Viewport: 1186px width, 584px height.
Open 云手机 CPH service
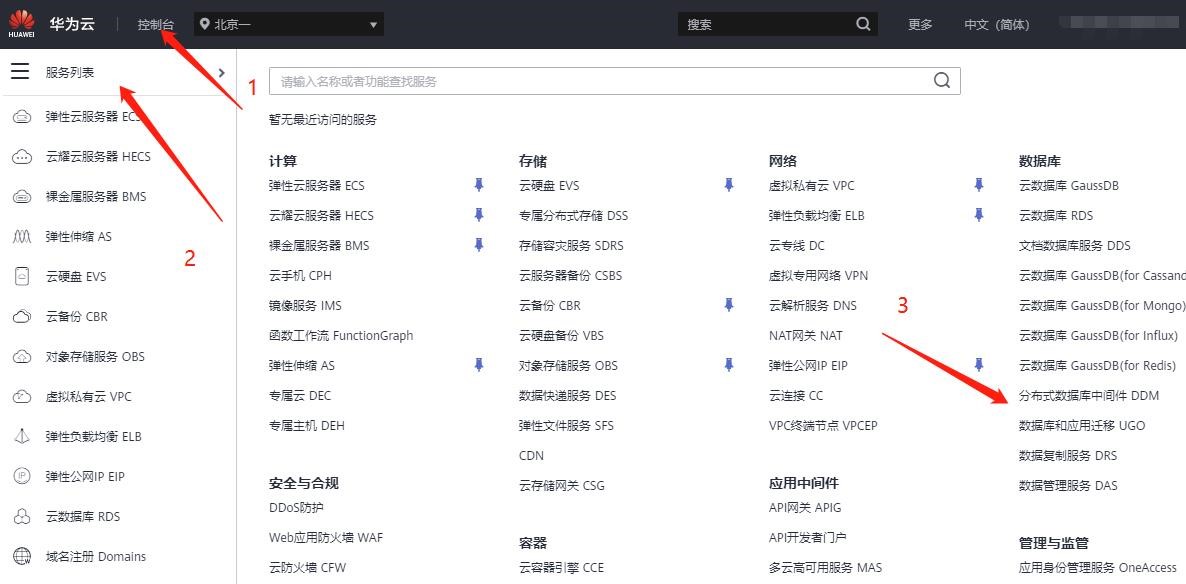300,275
